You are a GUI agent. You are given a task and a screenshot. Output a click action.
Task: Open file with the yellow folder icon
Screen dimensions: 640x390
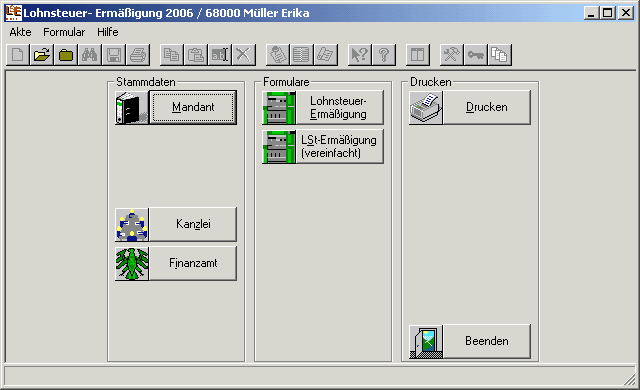tap(42, 55)
